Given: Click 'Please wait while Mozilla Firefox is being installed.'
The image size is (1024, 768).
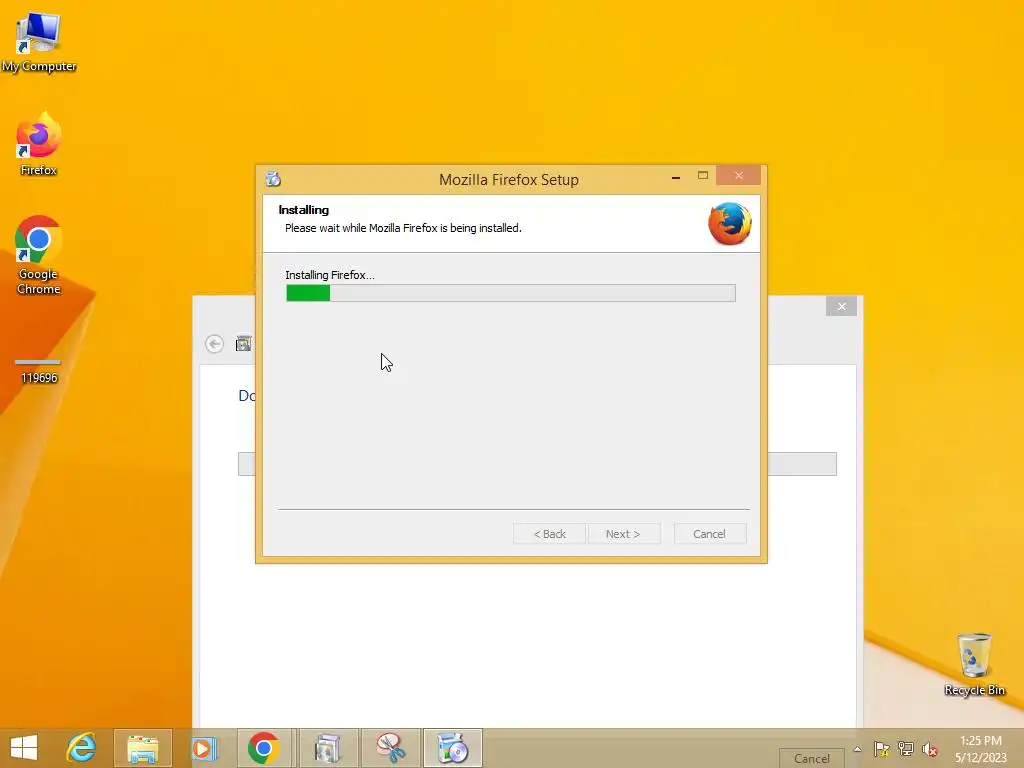Looking at the screenshot, I should [x=403, y=228].
